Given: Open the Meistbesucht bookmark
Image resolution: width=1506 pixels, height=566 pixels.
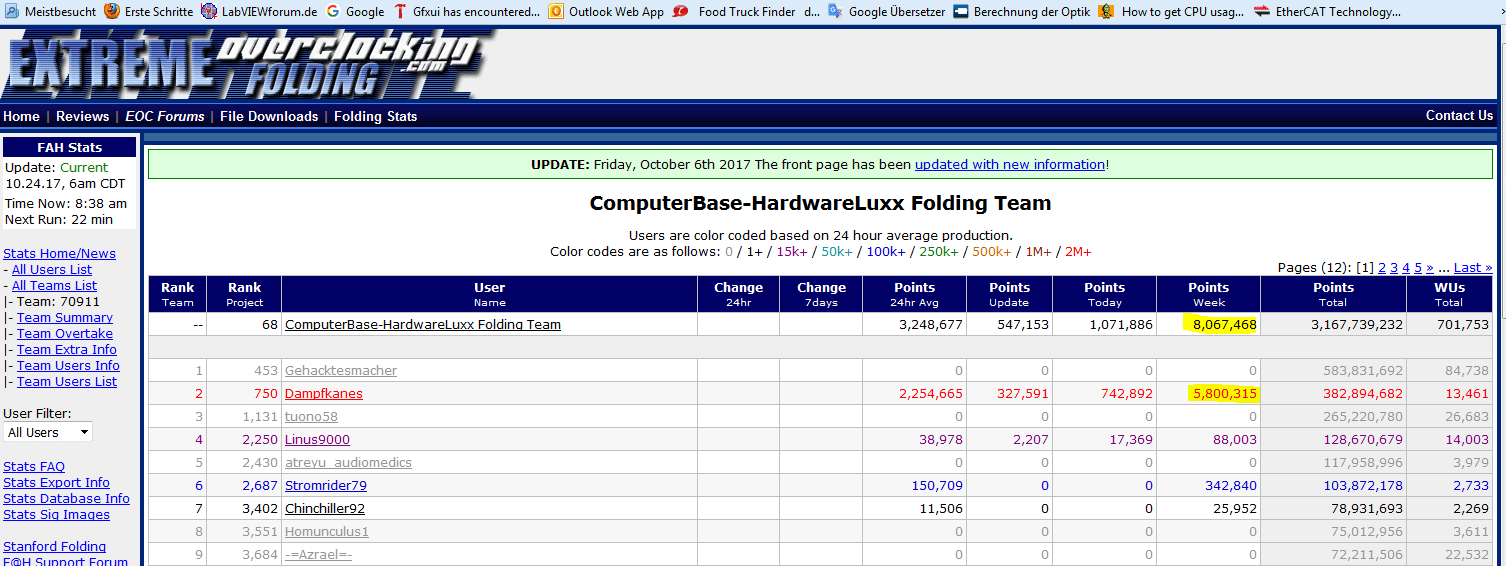Looking at the screenshot, I should coord(49,12).
